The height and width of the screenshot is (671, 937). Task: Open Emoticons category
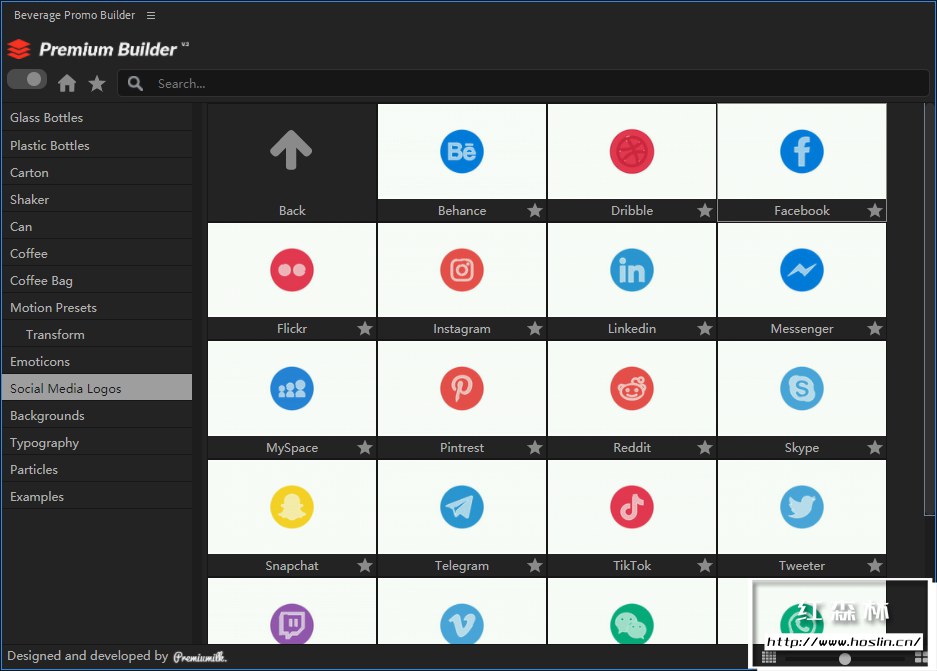(x=97, y=361)
